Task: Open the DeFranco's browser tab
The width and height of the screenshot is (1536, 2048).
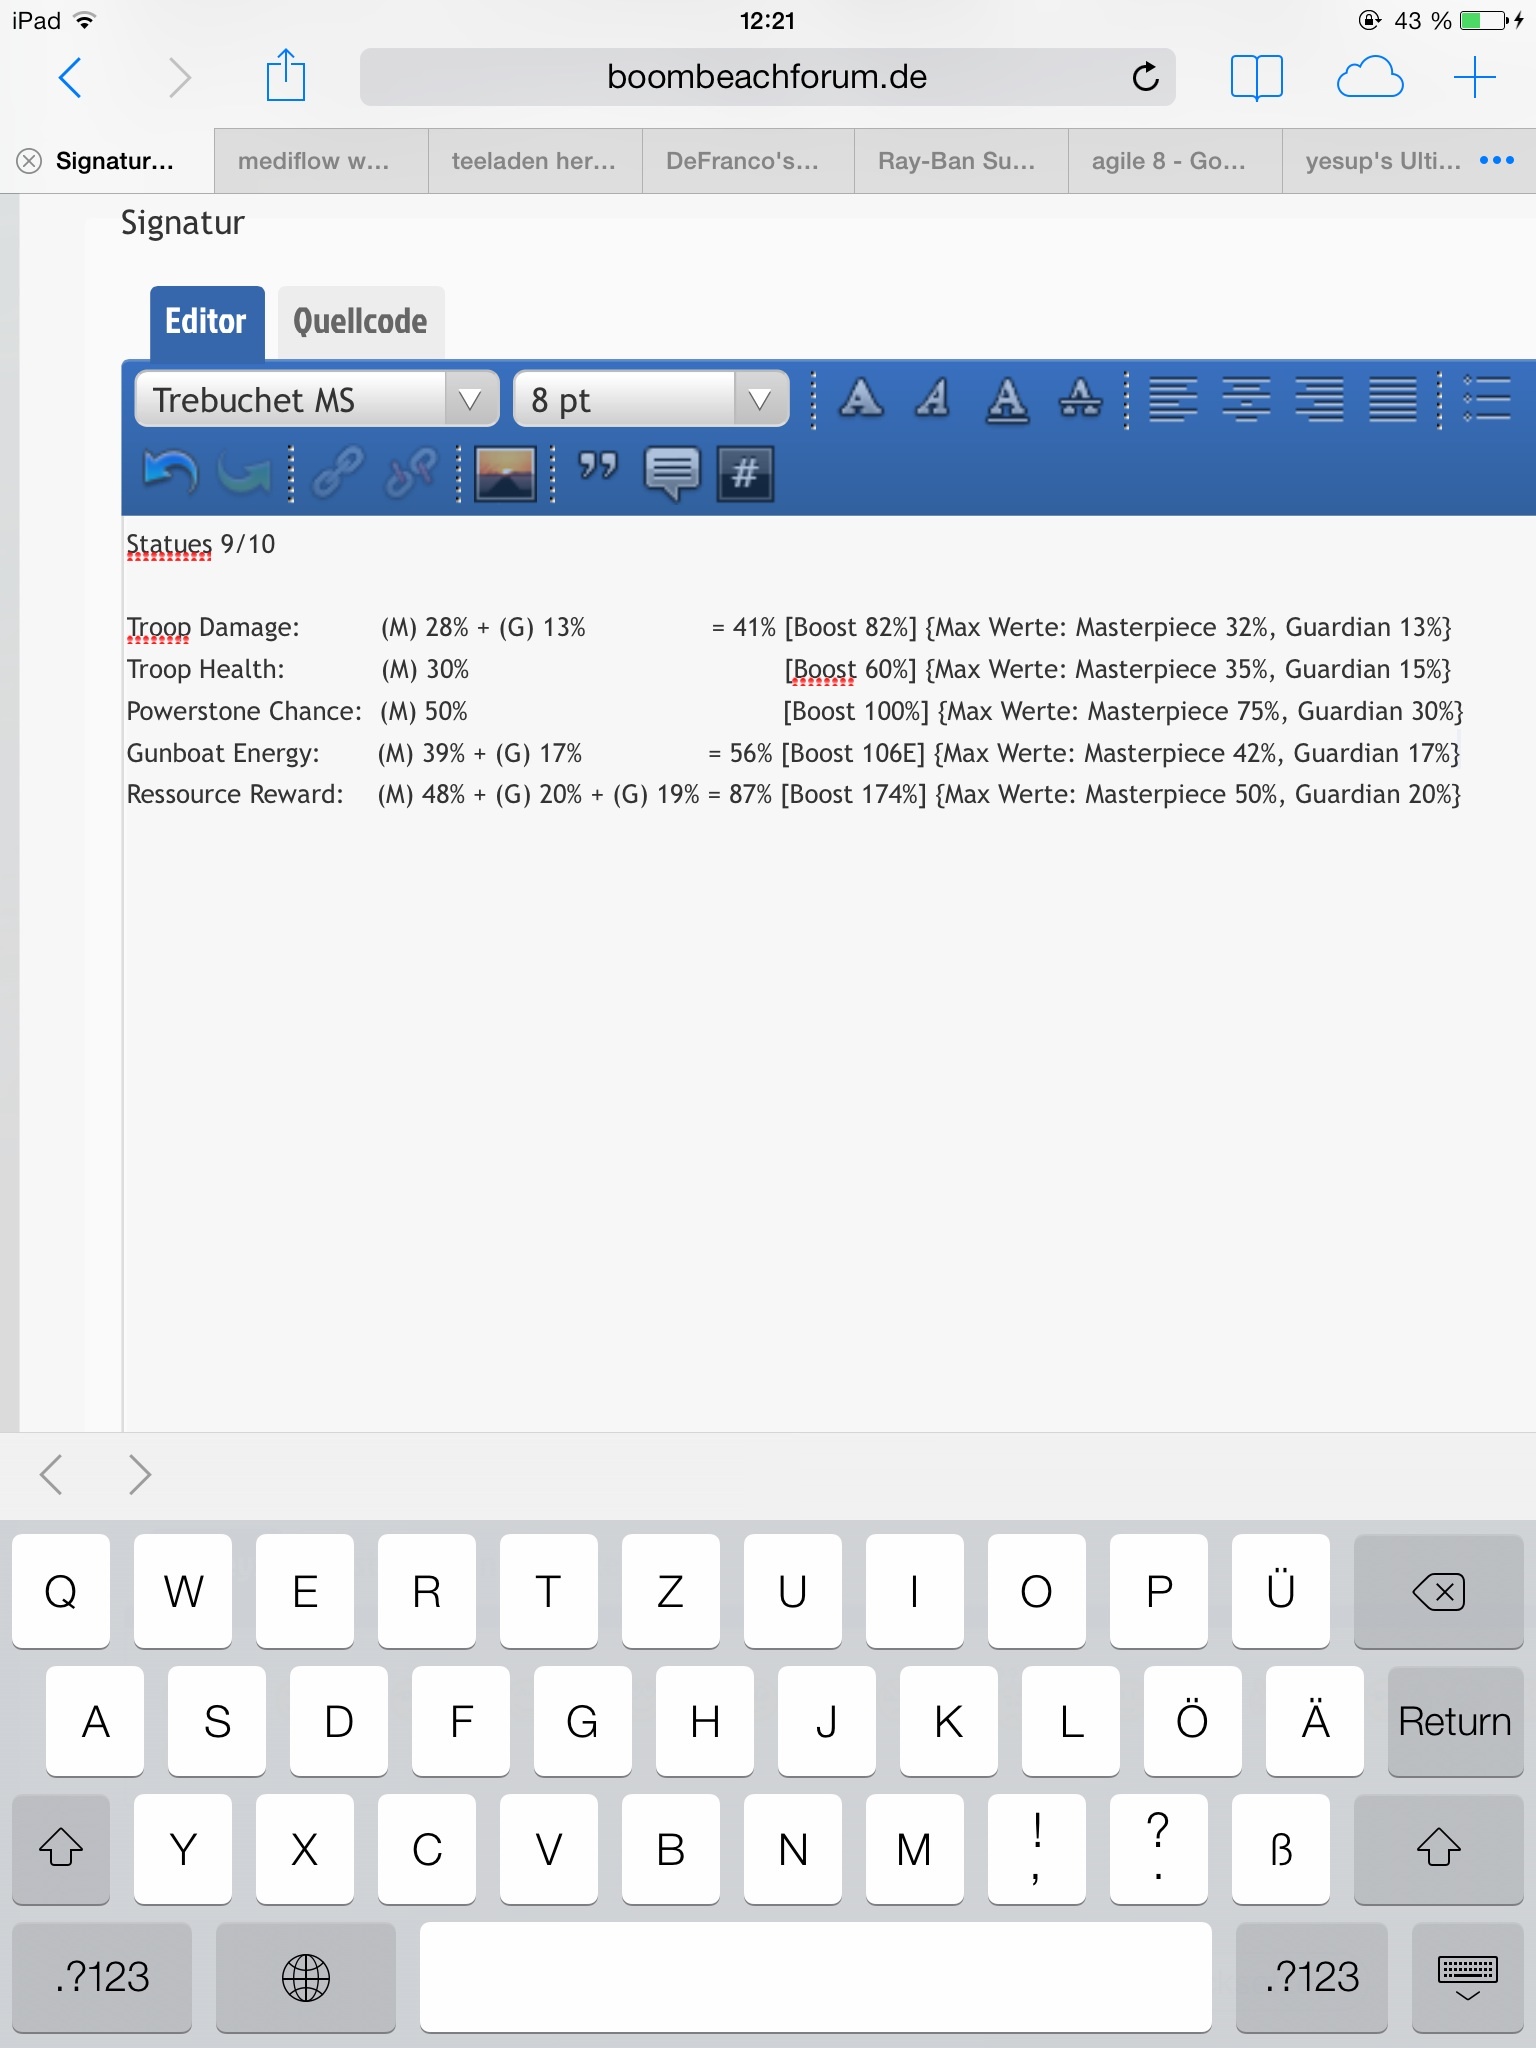Action: (742, 161)
